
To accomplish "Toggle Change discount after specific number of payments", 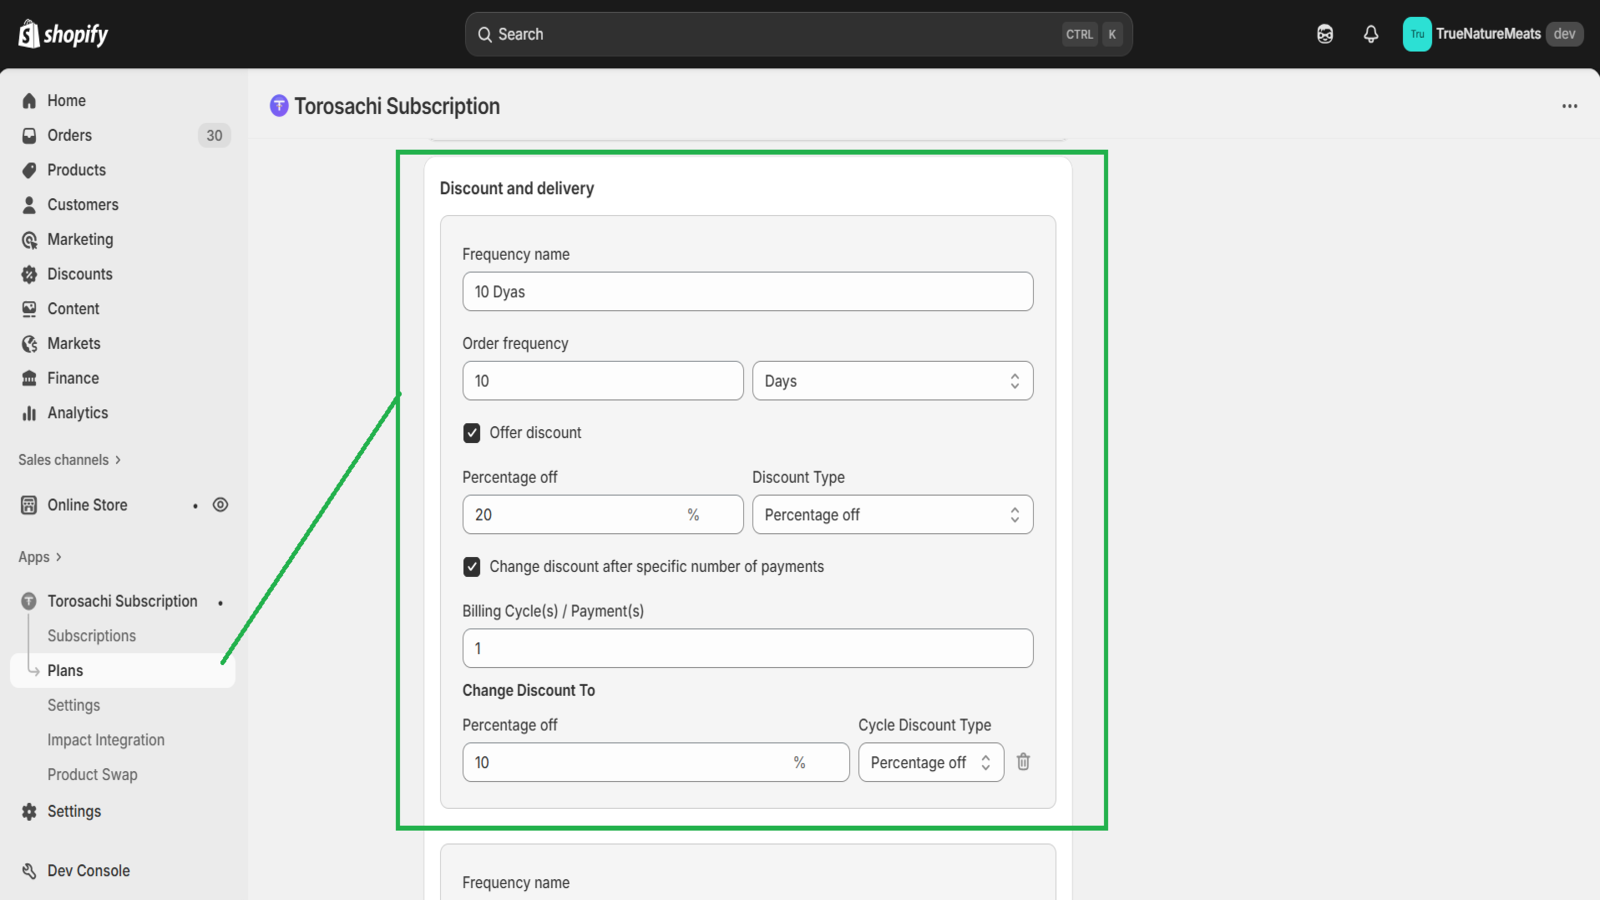I will tap(472, 567).
